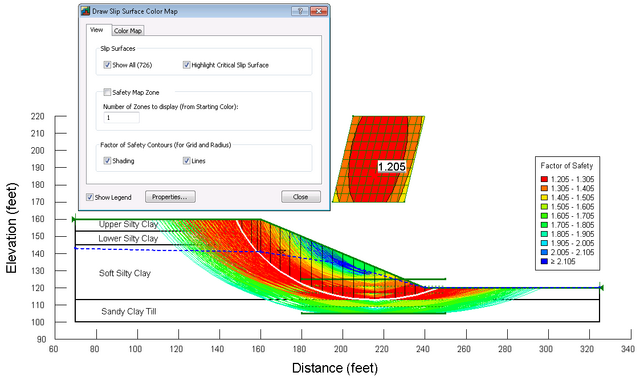Click the Close button in dialog
This screenshot has width=640, height=380.
click(301, 197)
